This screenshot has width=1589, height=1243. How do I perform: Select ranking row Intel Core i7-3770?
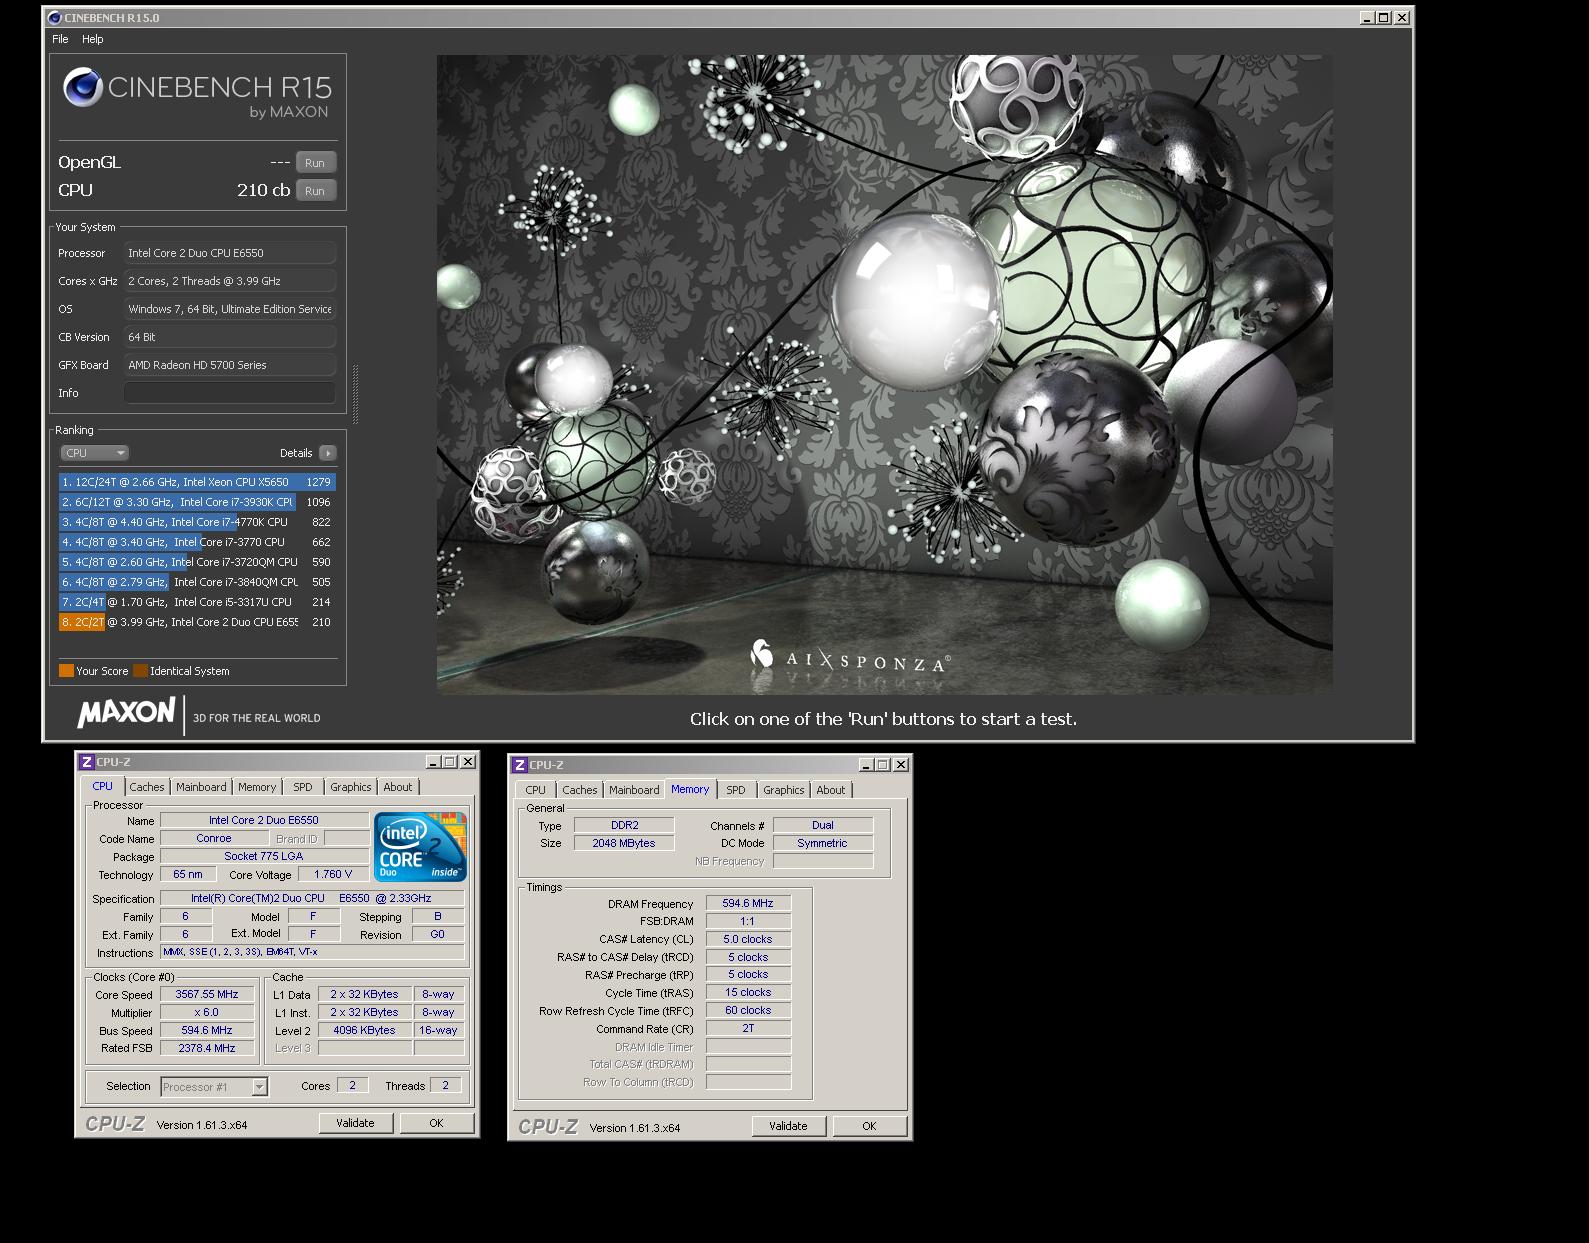pyautogui.click(x=197, y=542)
